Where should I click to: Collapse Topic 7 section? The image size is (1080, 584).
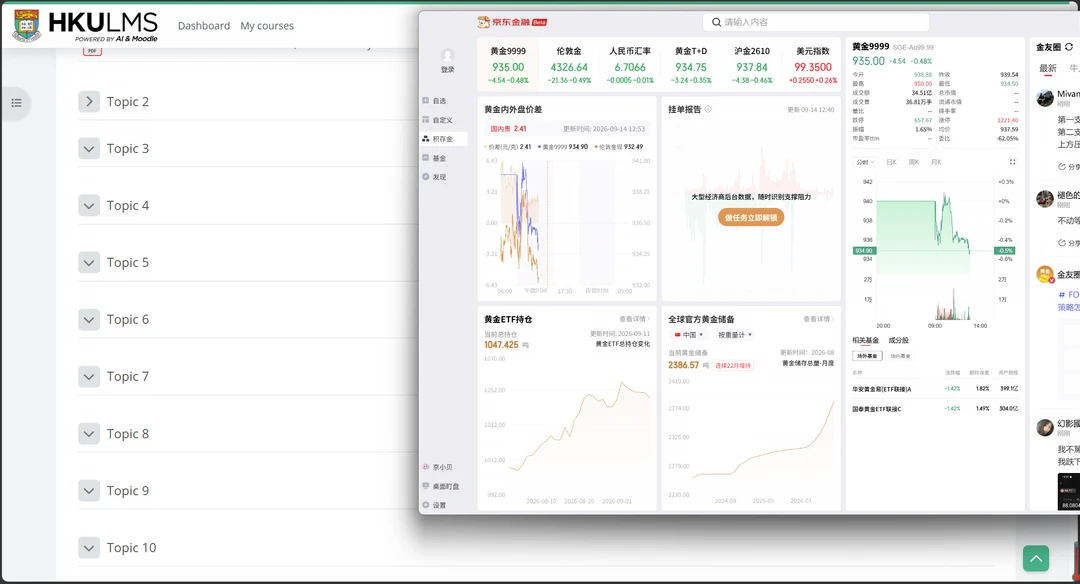tap(89, 377)
